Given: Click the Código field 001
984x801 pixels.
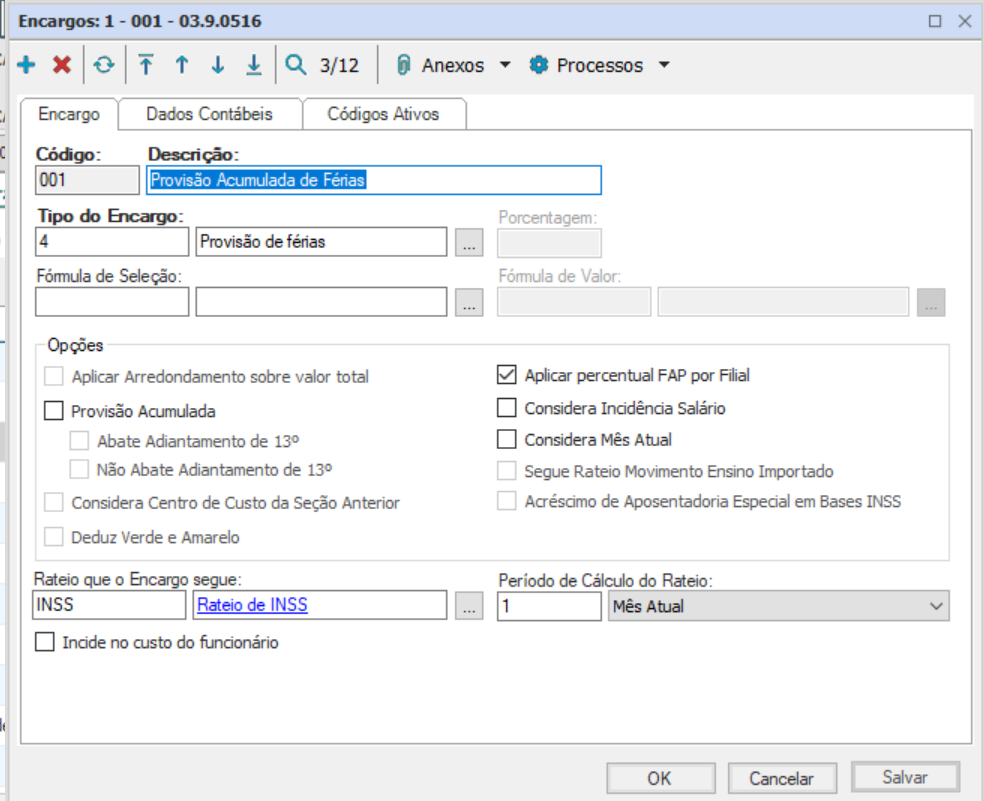Looking at the screenshot, I should (x=87, y=180).
